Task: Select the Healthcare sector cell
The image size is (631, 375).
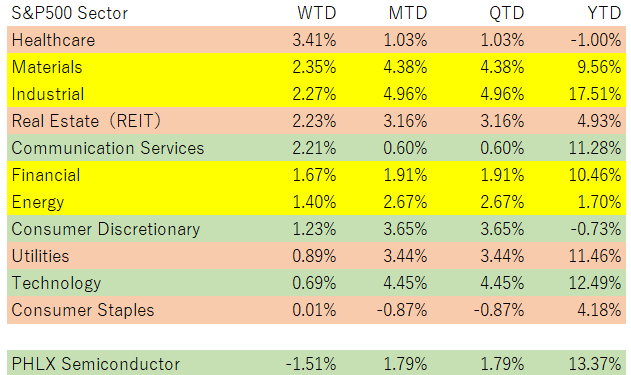Action: point(54,40)
